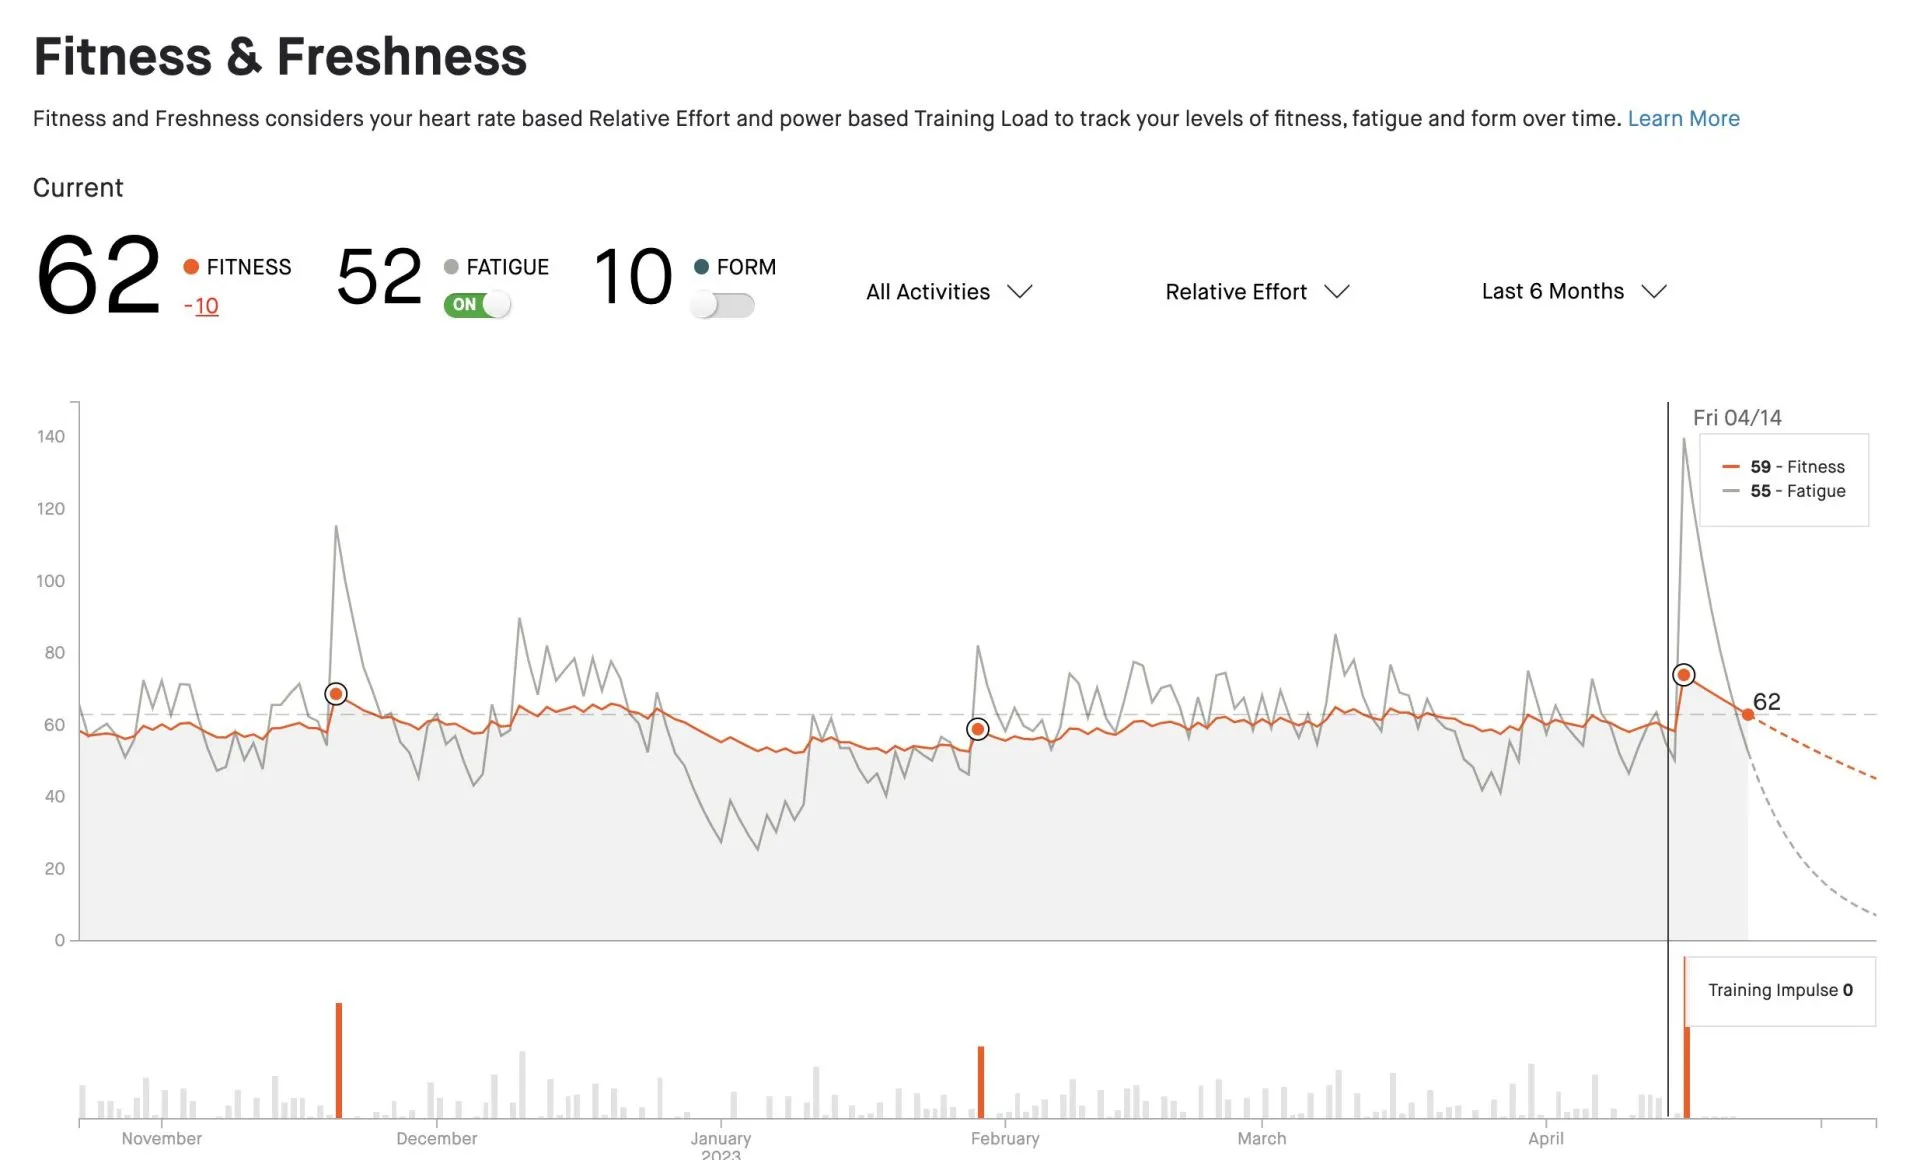Click the orange bar in mid April
This screenshot has height=1160, width=1920.
(x=1687, y=1070)
